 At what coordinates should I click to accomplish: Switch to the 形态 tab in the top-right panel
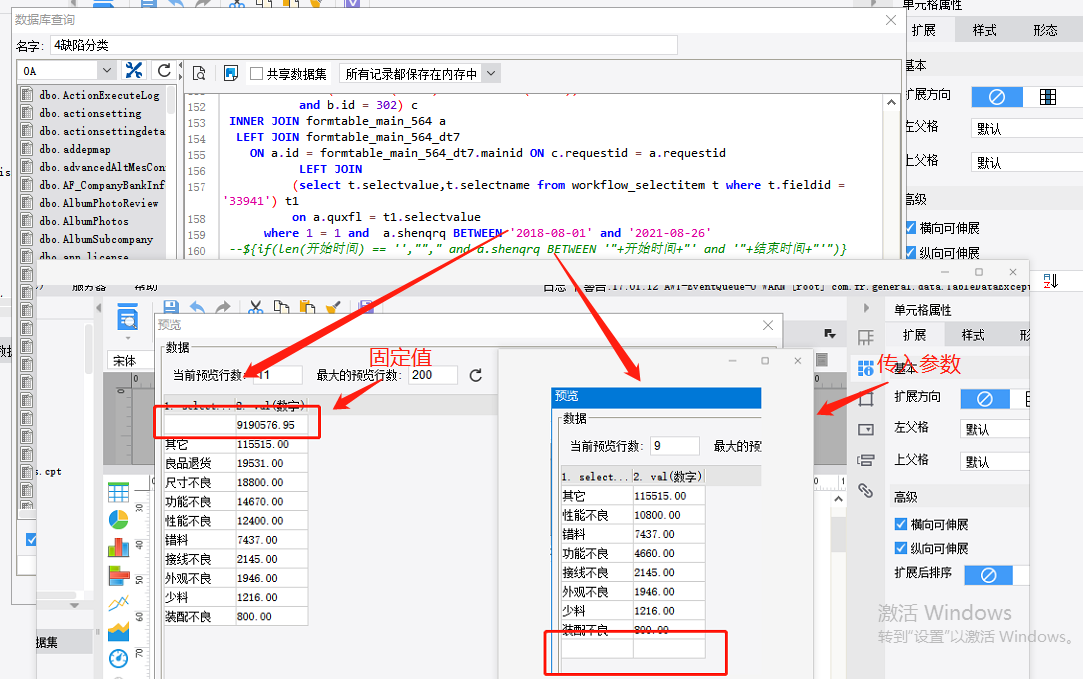[1045, 30]
